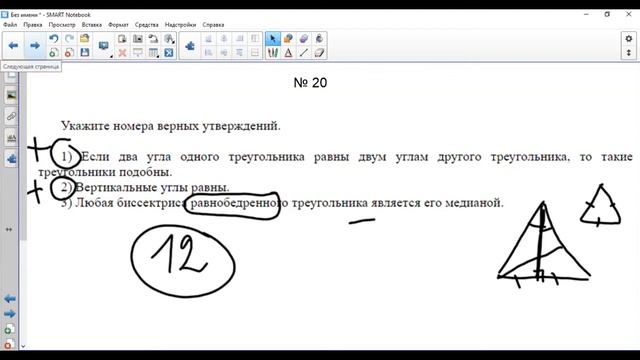Click the sidebar next page blue arrow
Viewport: 640px width, 360px height.
tap(10, 314)
